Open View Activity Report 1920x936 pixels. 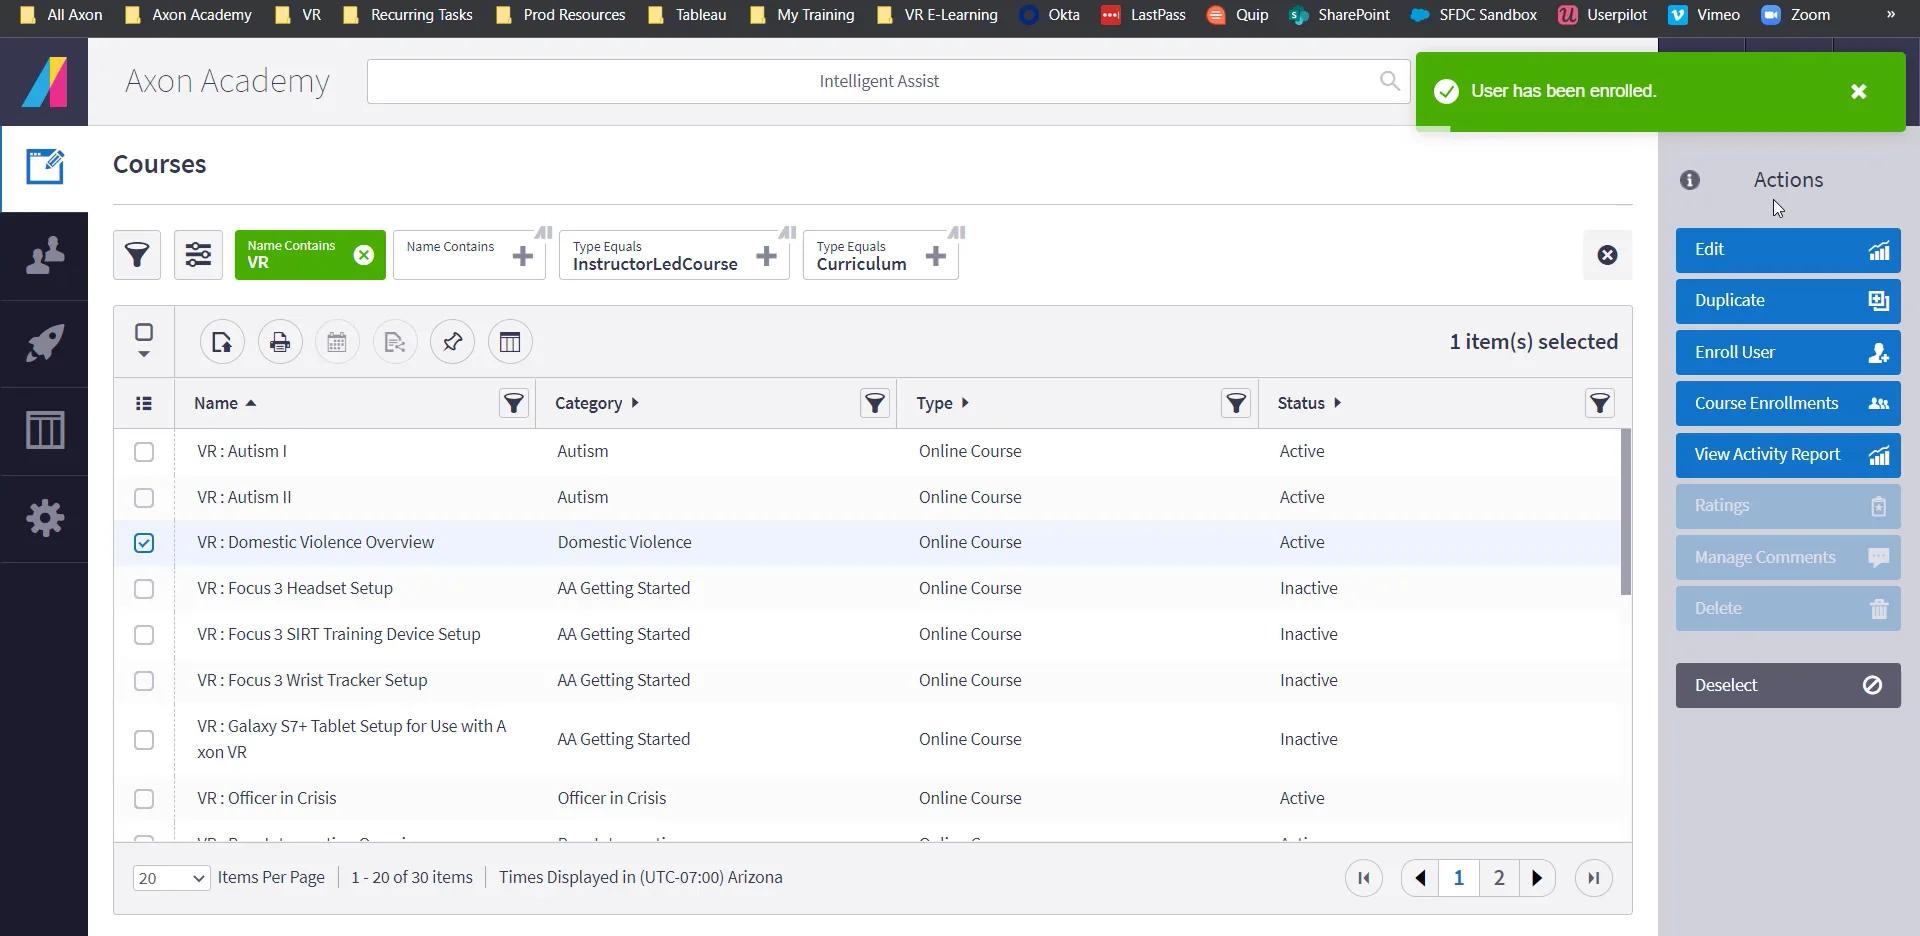point(1788,455)
